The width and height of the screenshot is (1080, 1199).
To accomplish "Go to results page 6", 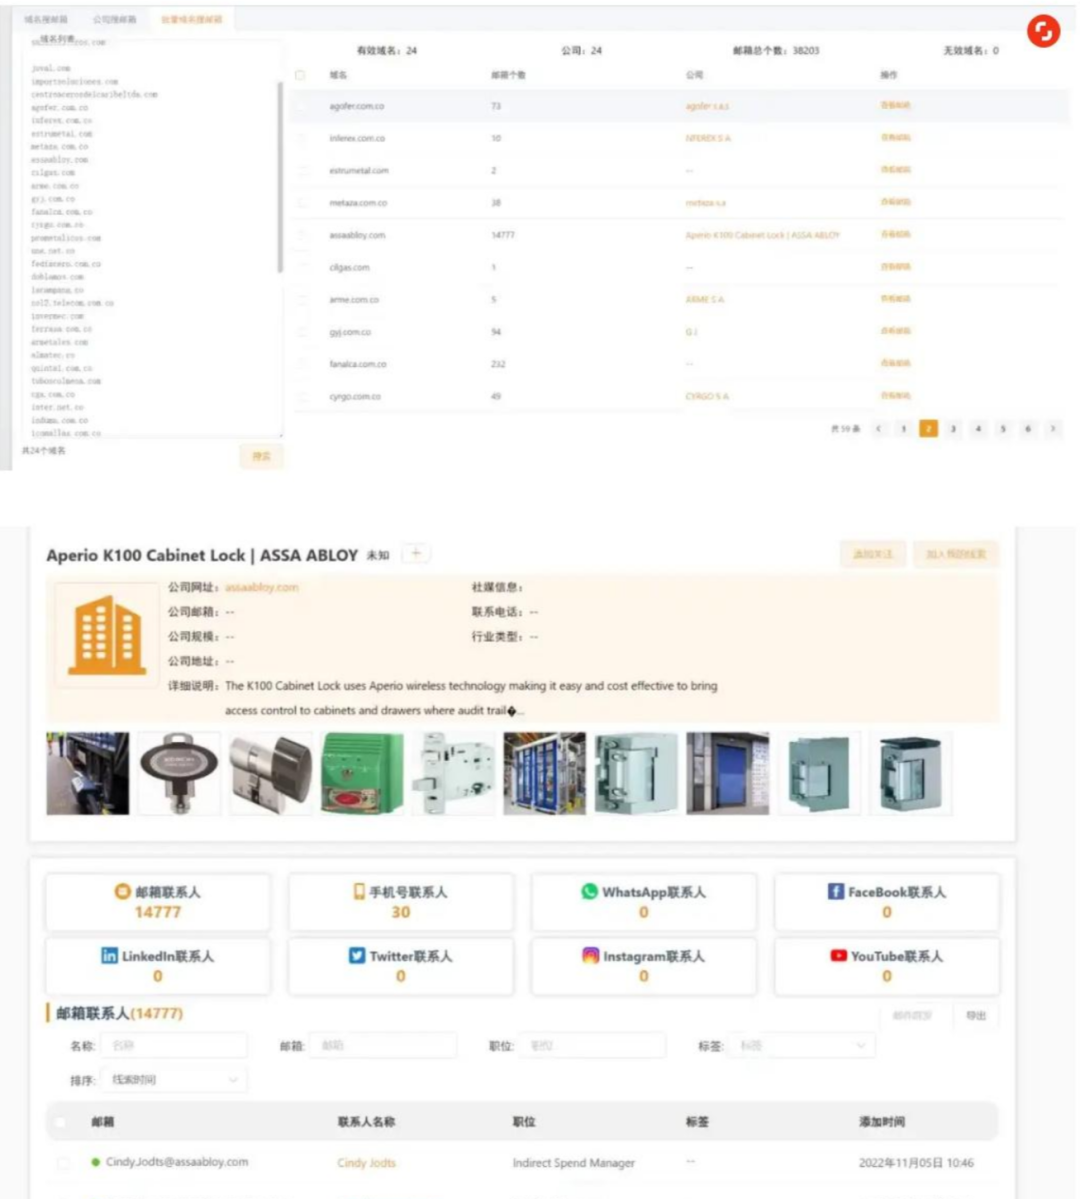I will (x=1028, y=429).
